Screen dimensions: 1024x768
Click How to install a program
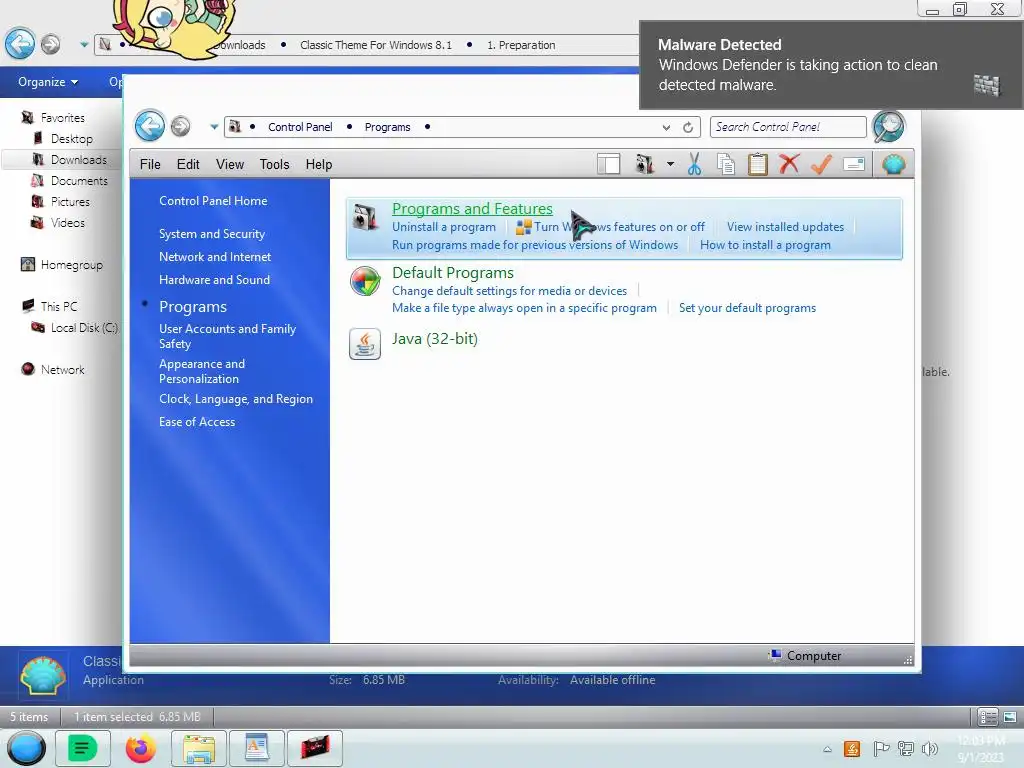point(765,245)
